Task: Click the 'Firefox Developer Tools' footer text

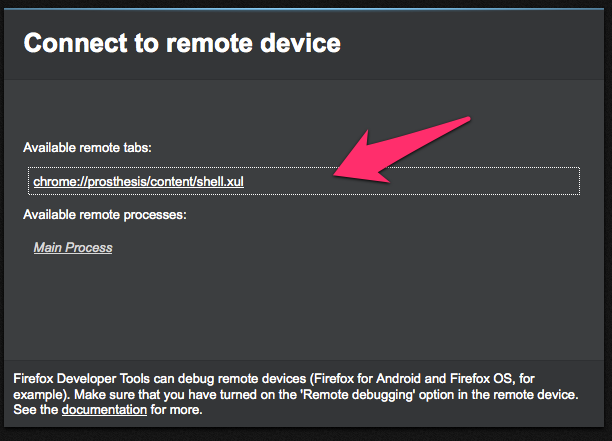Action: pos(81,379)
